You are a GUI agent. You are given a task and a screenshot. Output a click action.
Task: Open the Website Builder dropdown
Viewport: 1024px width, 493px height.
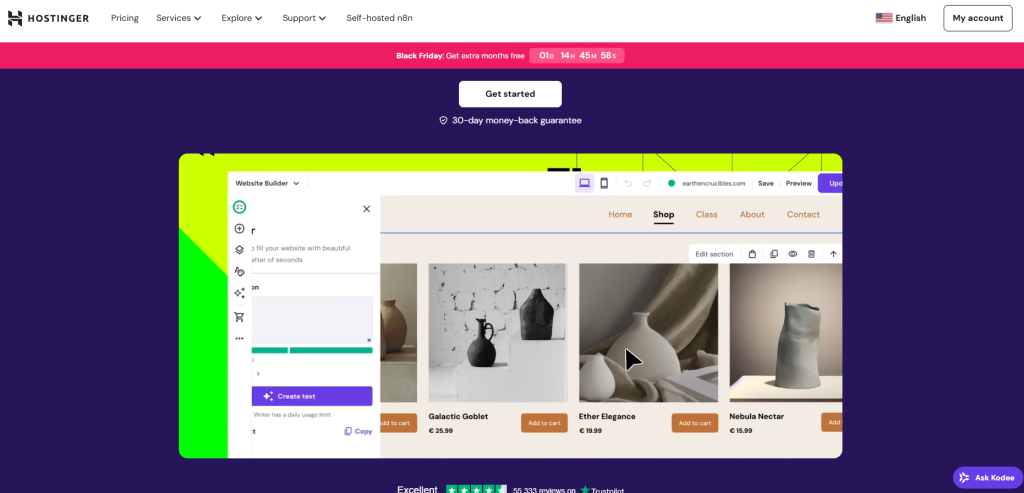267,183
